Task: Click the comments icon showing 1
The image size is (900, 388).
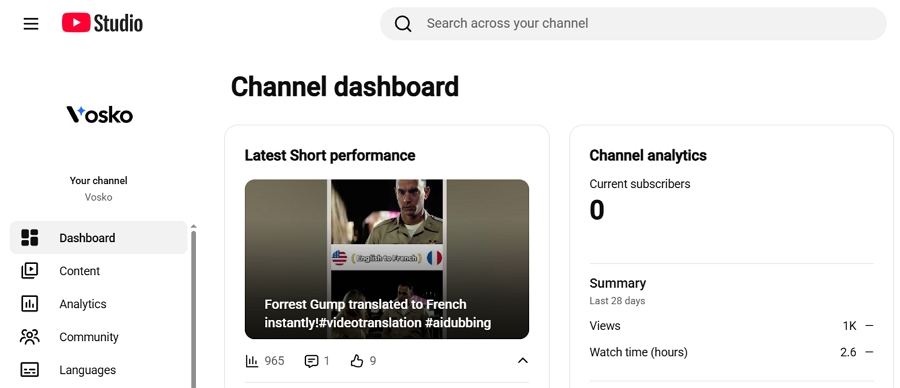Action: pyautogui.click(x=311, y=361)
